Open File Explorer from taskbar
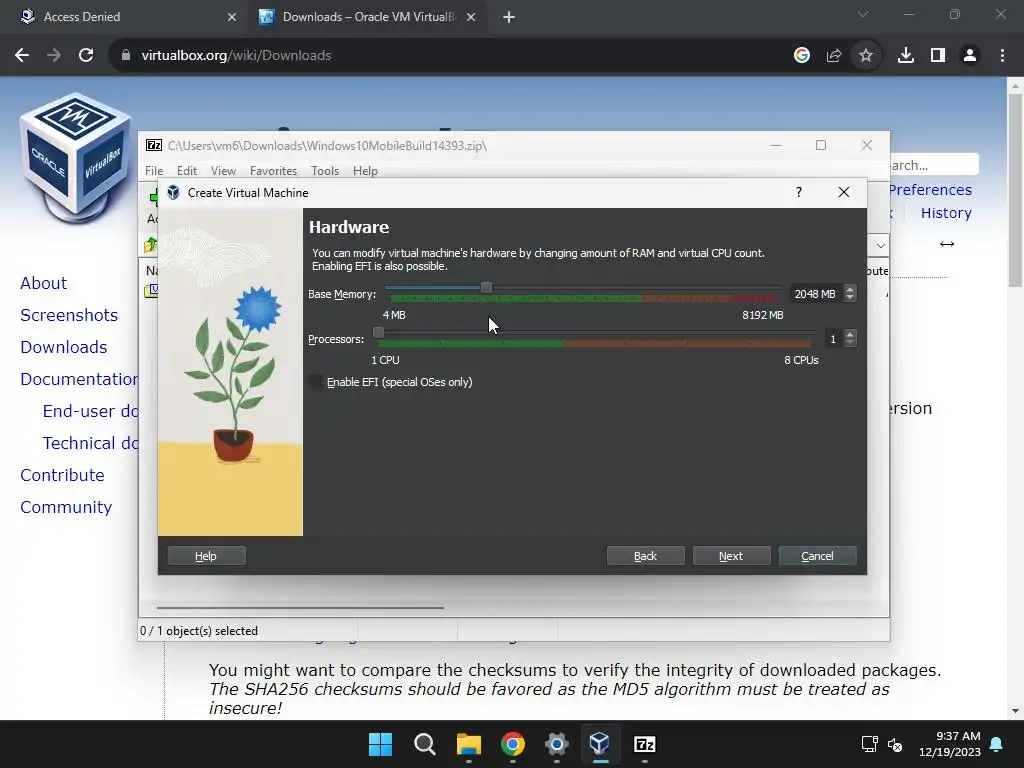The width and height of the screenshot is (1024, 768). [x=469, y=744]
